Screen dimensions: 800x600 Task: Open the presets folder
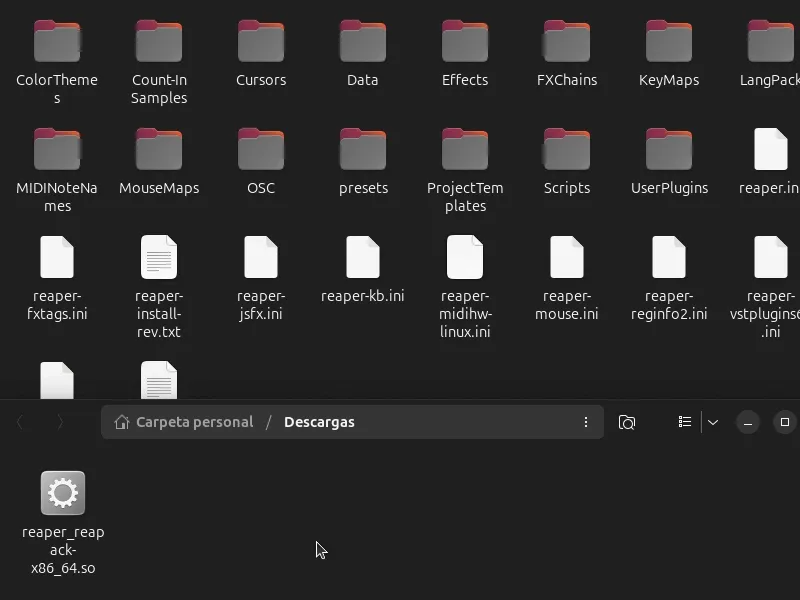click(363, 149)
